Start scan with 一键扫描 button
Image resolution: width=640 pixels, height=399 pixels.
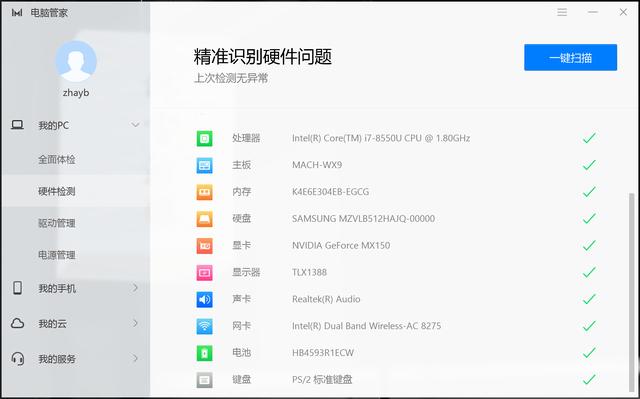pyautogui.click(x=570, y=58)
